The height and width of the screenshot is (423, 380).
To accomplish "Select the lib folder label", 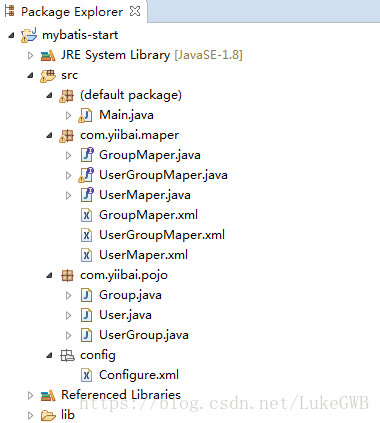I will tap(68, 415).
